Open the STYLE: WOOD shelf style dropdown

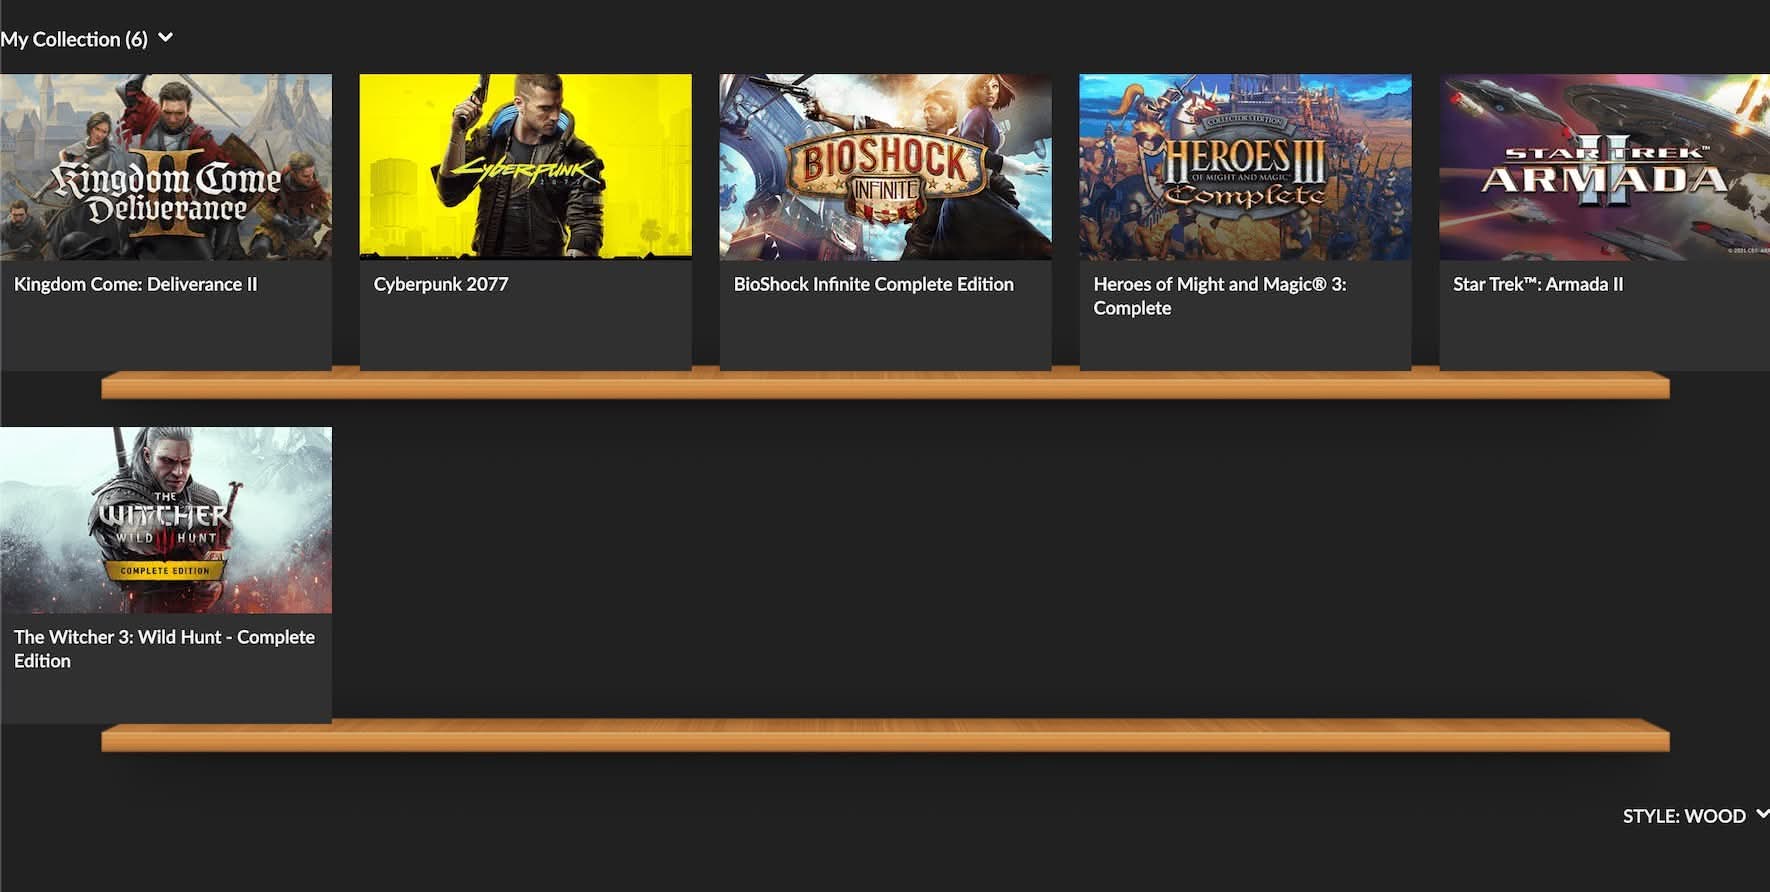pos(1695,816)
